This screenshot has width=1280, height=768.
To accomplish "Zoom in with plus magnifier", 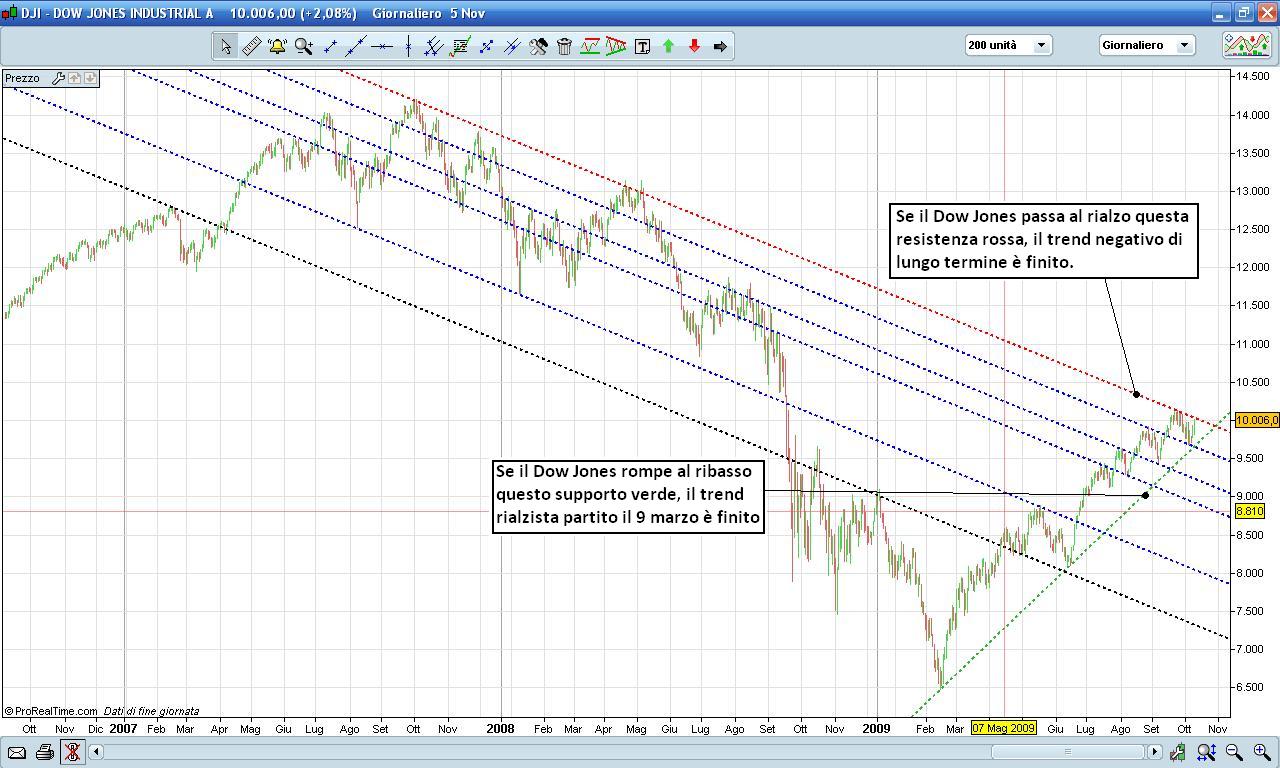I will point(1261,752).
